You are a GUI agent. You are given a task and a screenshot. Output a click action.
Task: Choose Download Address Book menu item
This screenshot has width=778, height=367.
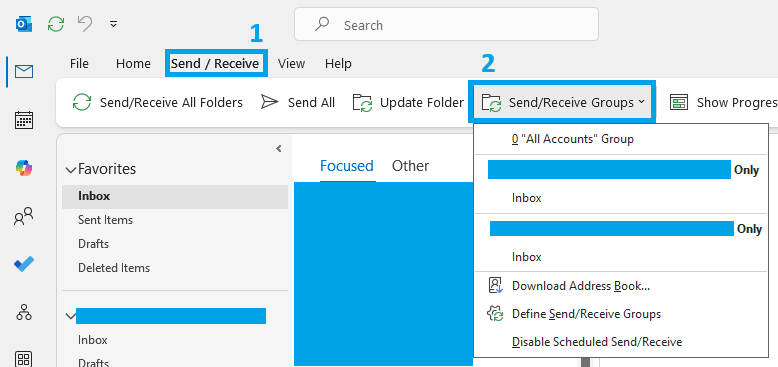621,286
